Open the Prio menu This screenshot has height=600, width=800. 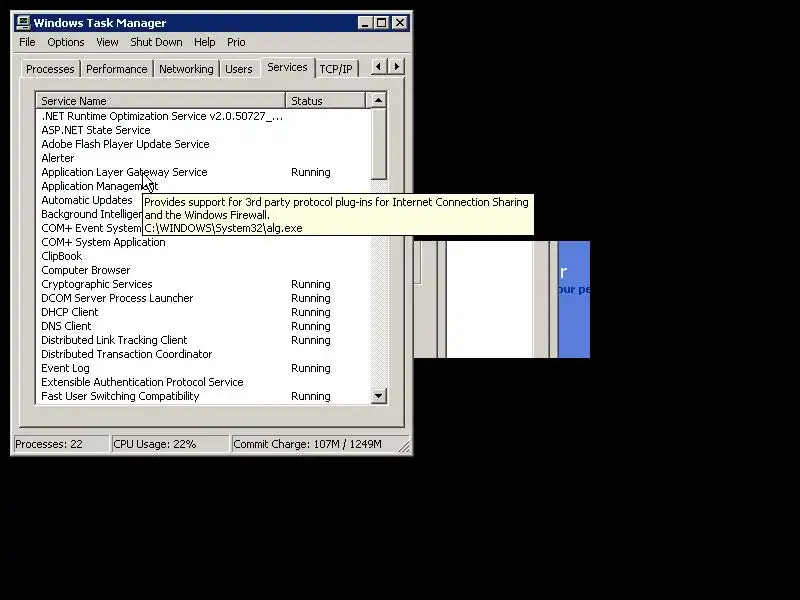pyautogui.click(x=236, y=42)
